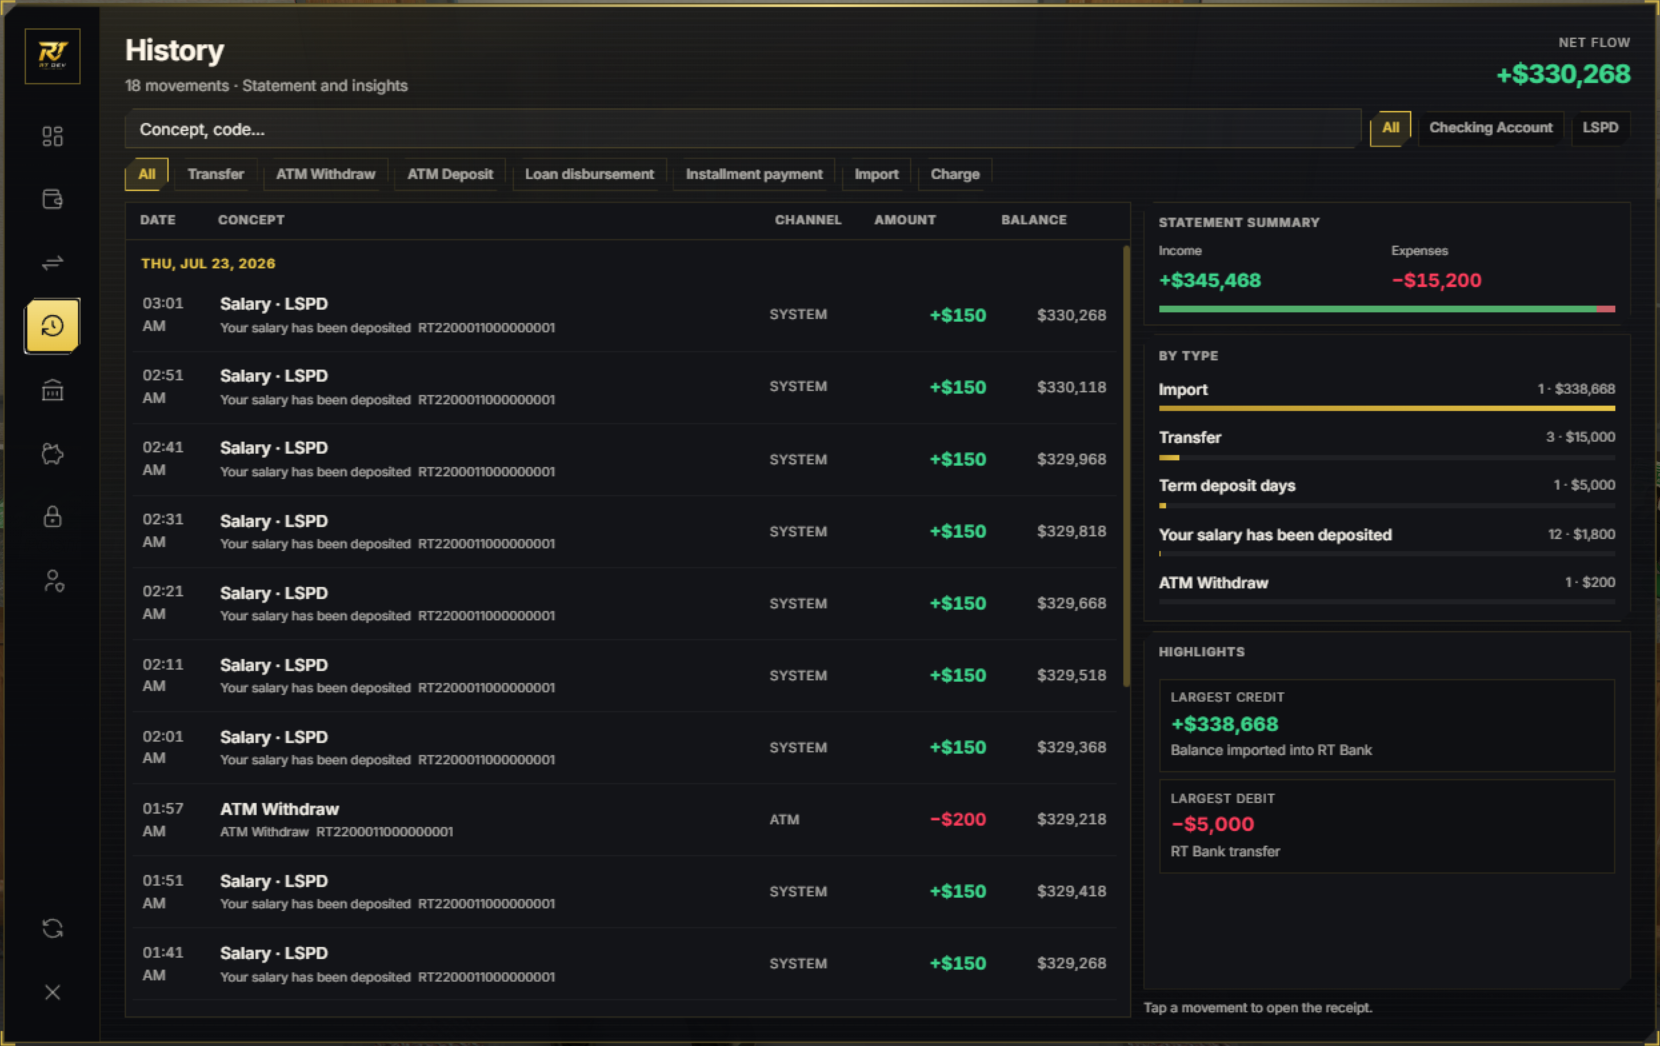This screenshot has height=1046, width=1660.
Task: Select the History clock icon in sidebar
Action: (53, 326)
